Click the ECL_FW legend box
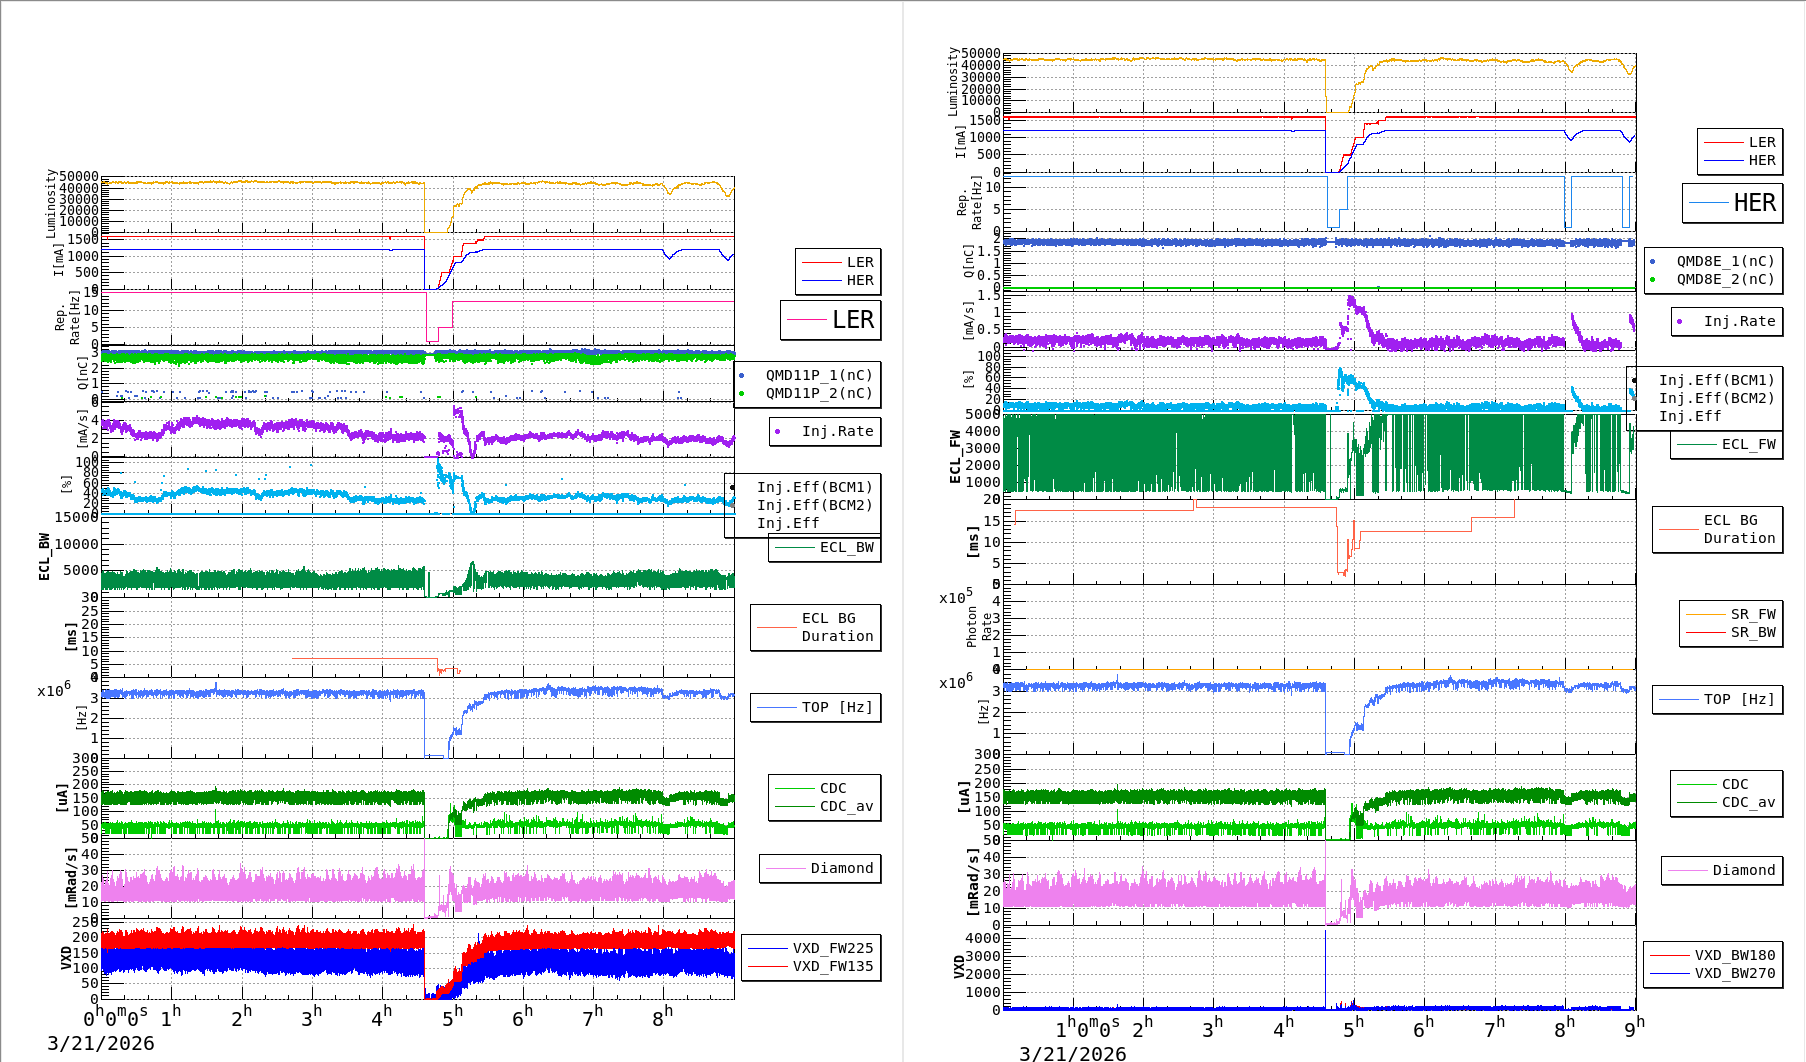Image resolution: width=1806 pixels, height=1062 pixels. point(1727,445)
